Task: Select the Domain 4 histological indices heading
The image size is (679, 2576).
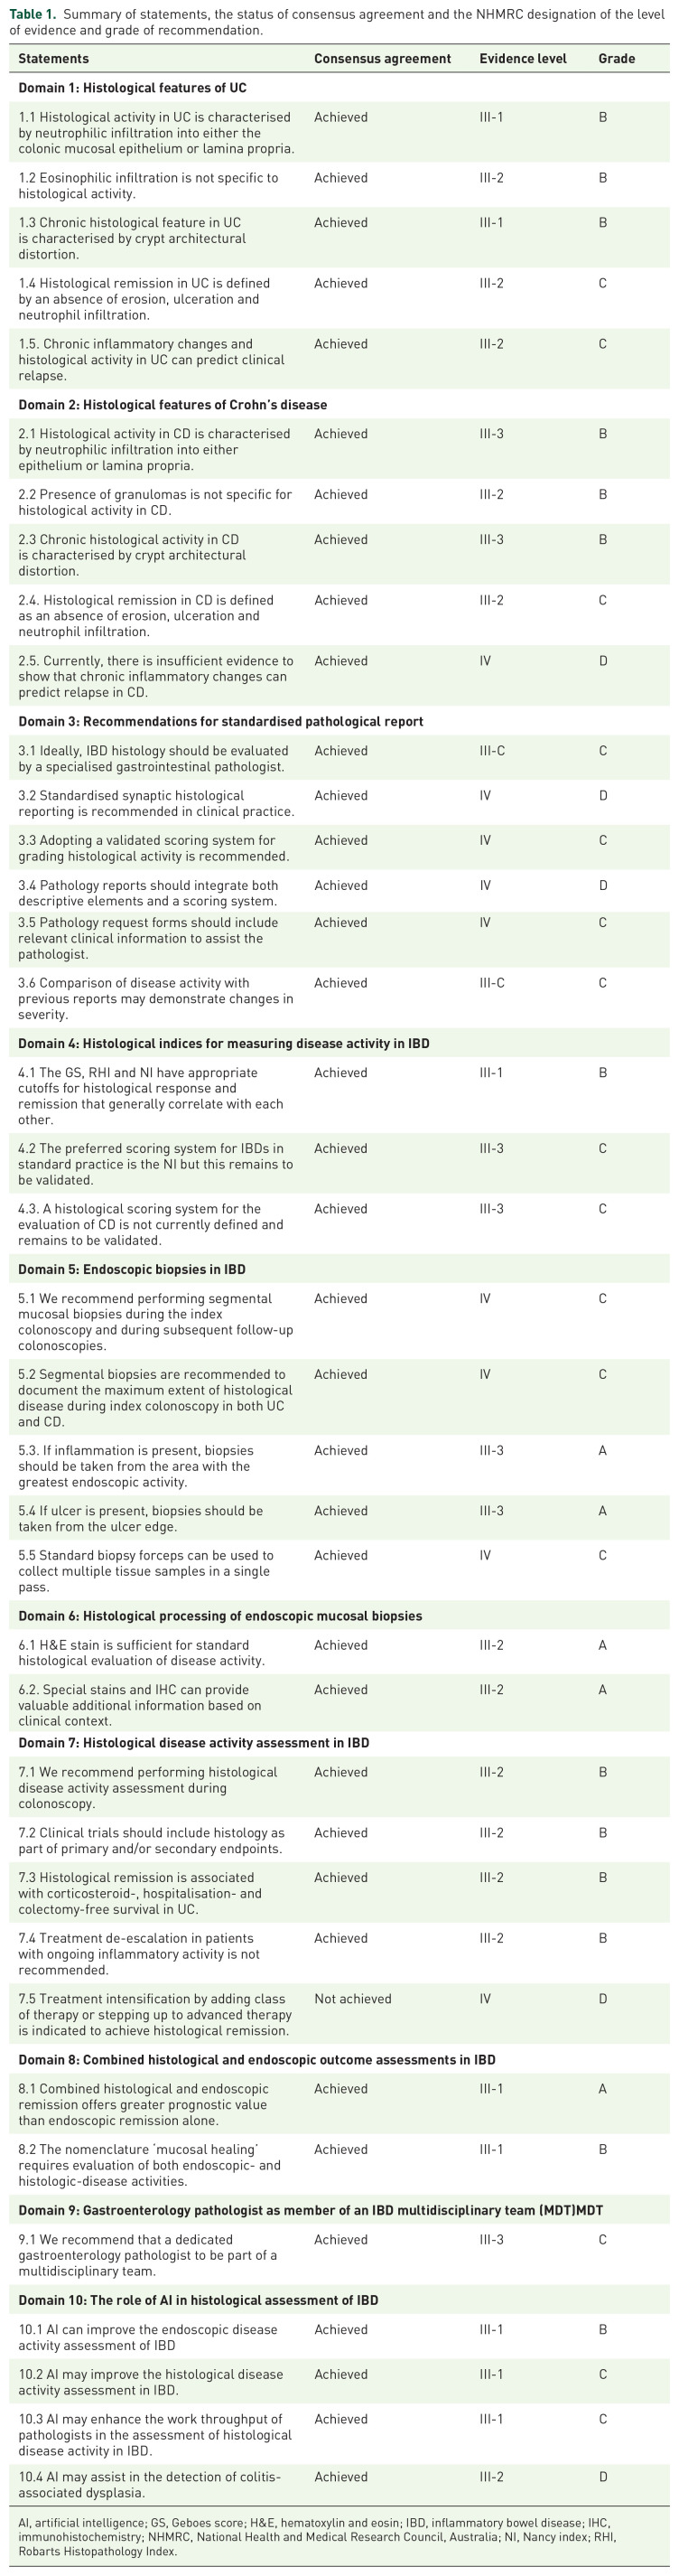Action: [223, 1043]
